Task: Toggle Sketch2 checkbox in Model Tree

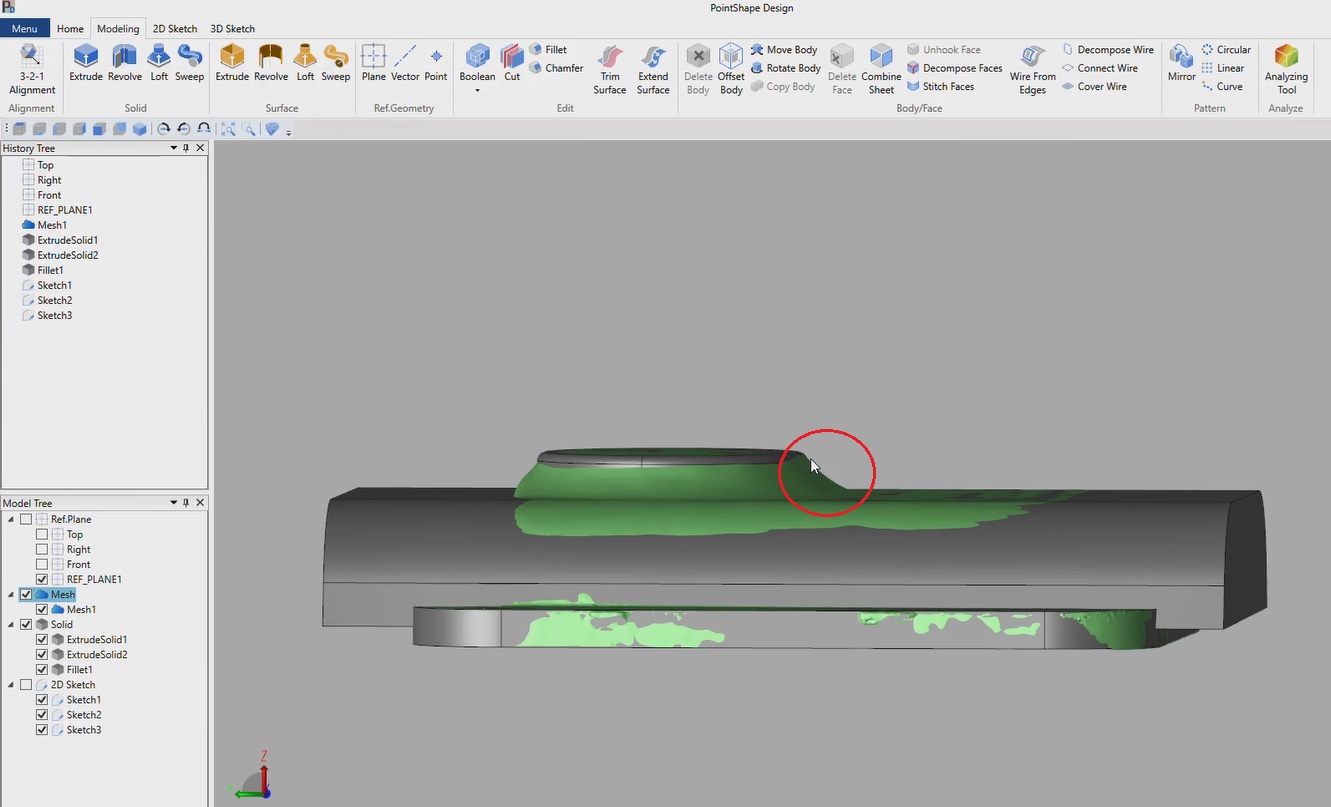Action: (x=42, y=715)
